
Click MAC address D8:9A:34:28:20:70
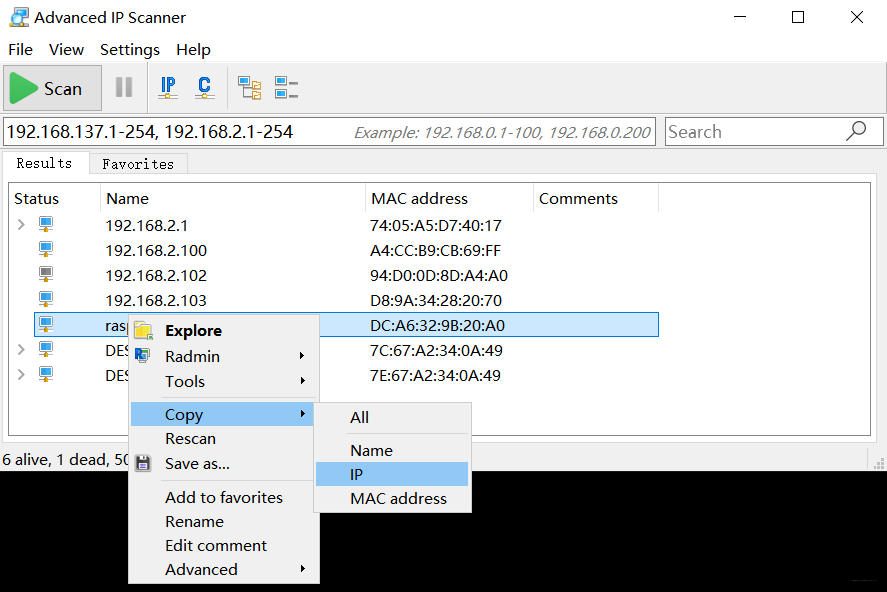436,300
